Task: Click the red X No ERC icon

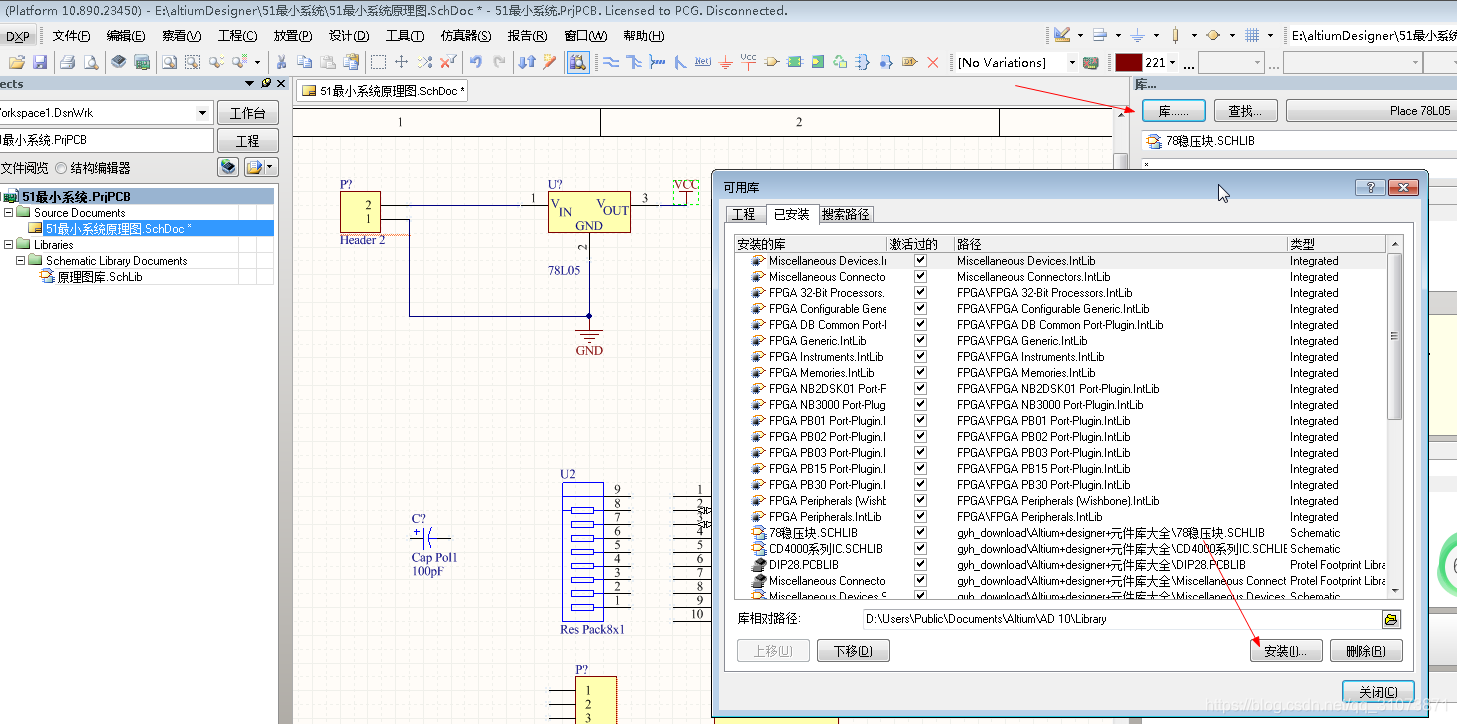Action: 933,62
